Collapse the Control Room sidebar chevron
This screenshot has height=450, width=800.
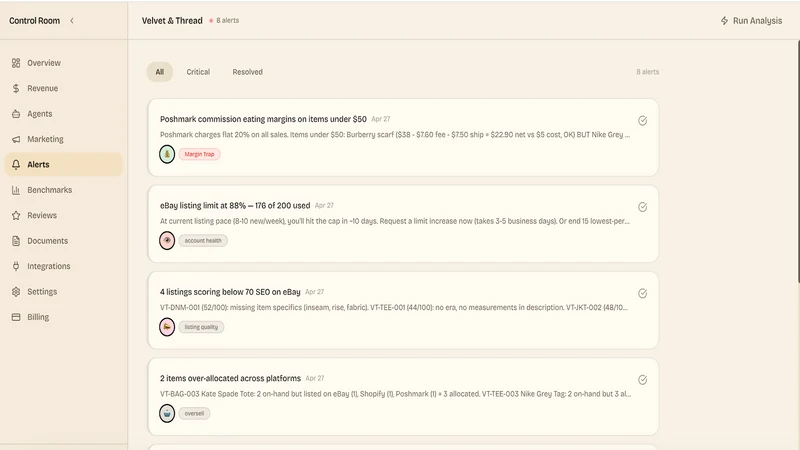[x=72, y=20]
